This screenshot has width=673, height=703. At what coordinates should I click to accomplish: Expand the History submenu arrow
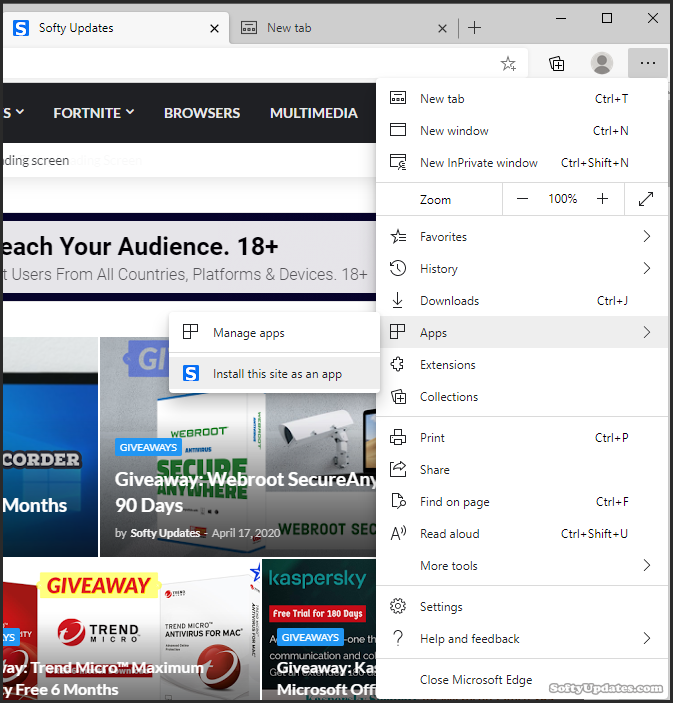tap(647, 268)
